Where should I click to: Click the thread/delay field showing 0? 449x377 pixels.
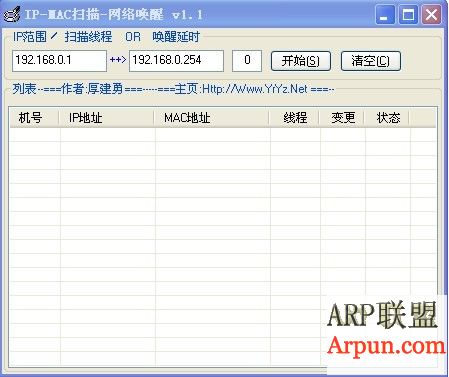[247, 61]
